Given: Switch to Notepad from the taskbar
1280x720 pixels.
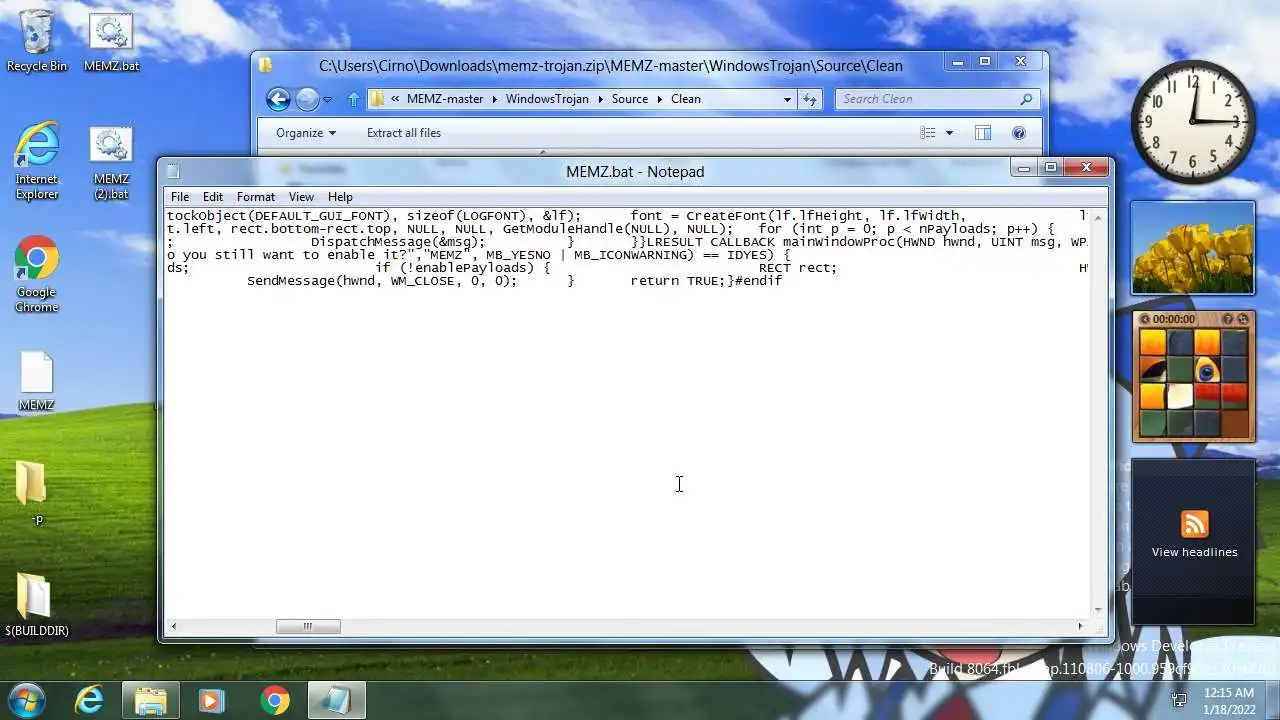Looking at the screenshot, I should (x=336, y=701).
